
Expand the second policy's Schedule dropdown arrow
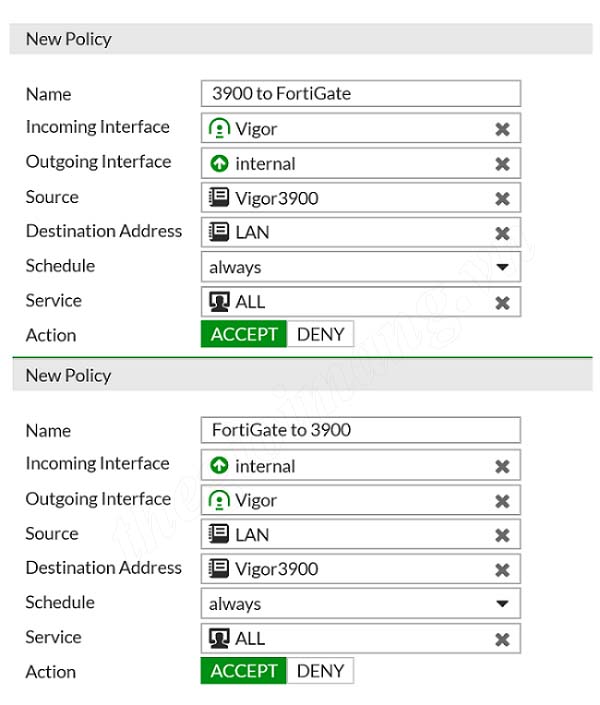coord(502,603)
